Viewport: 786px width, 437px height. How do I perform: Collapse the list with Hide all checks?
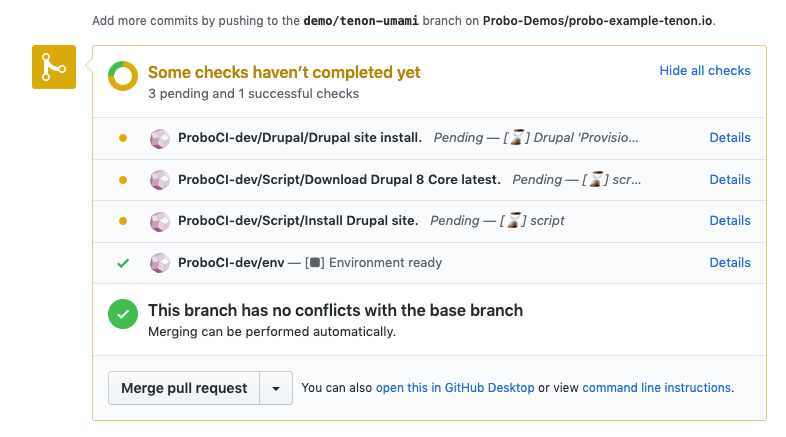click(704, 71)
